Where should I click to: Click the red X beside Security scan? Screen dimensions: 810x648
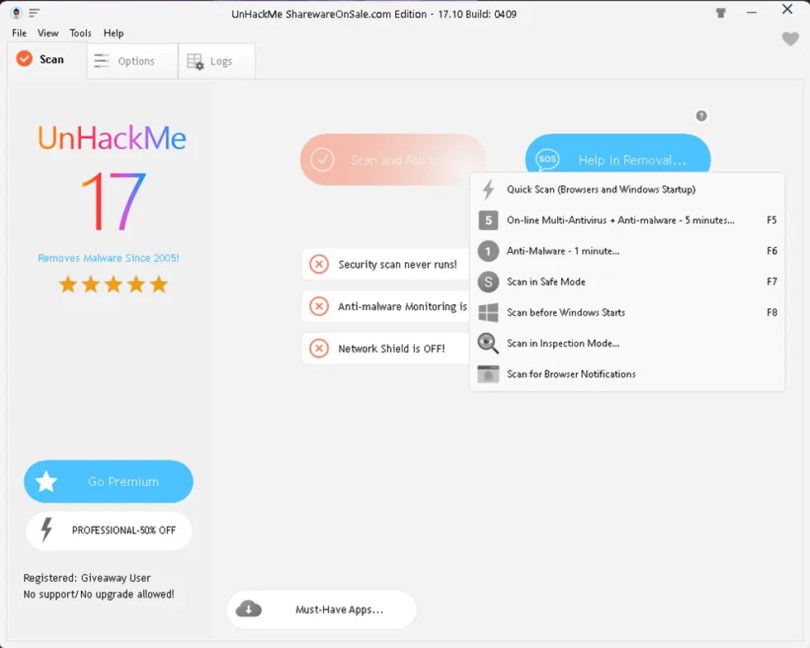[319, 264]
